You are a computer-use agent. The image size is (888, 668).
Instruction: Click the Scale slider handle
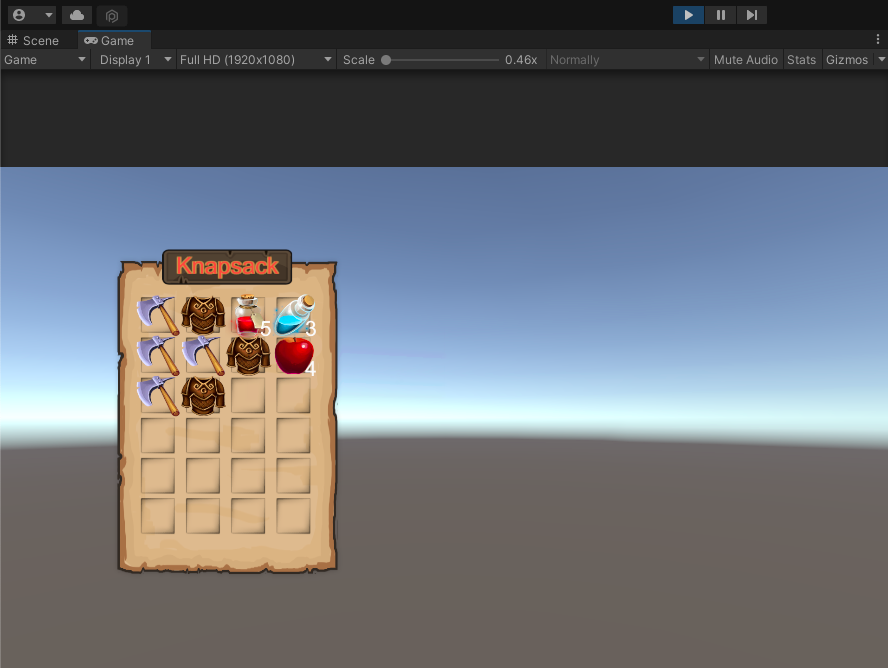(x=386, y=60)
